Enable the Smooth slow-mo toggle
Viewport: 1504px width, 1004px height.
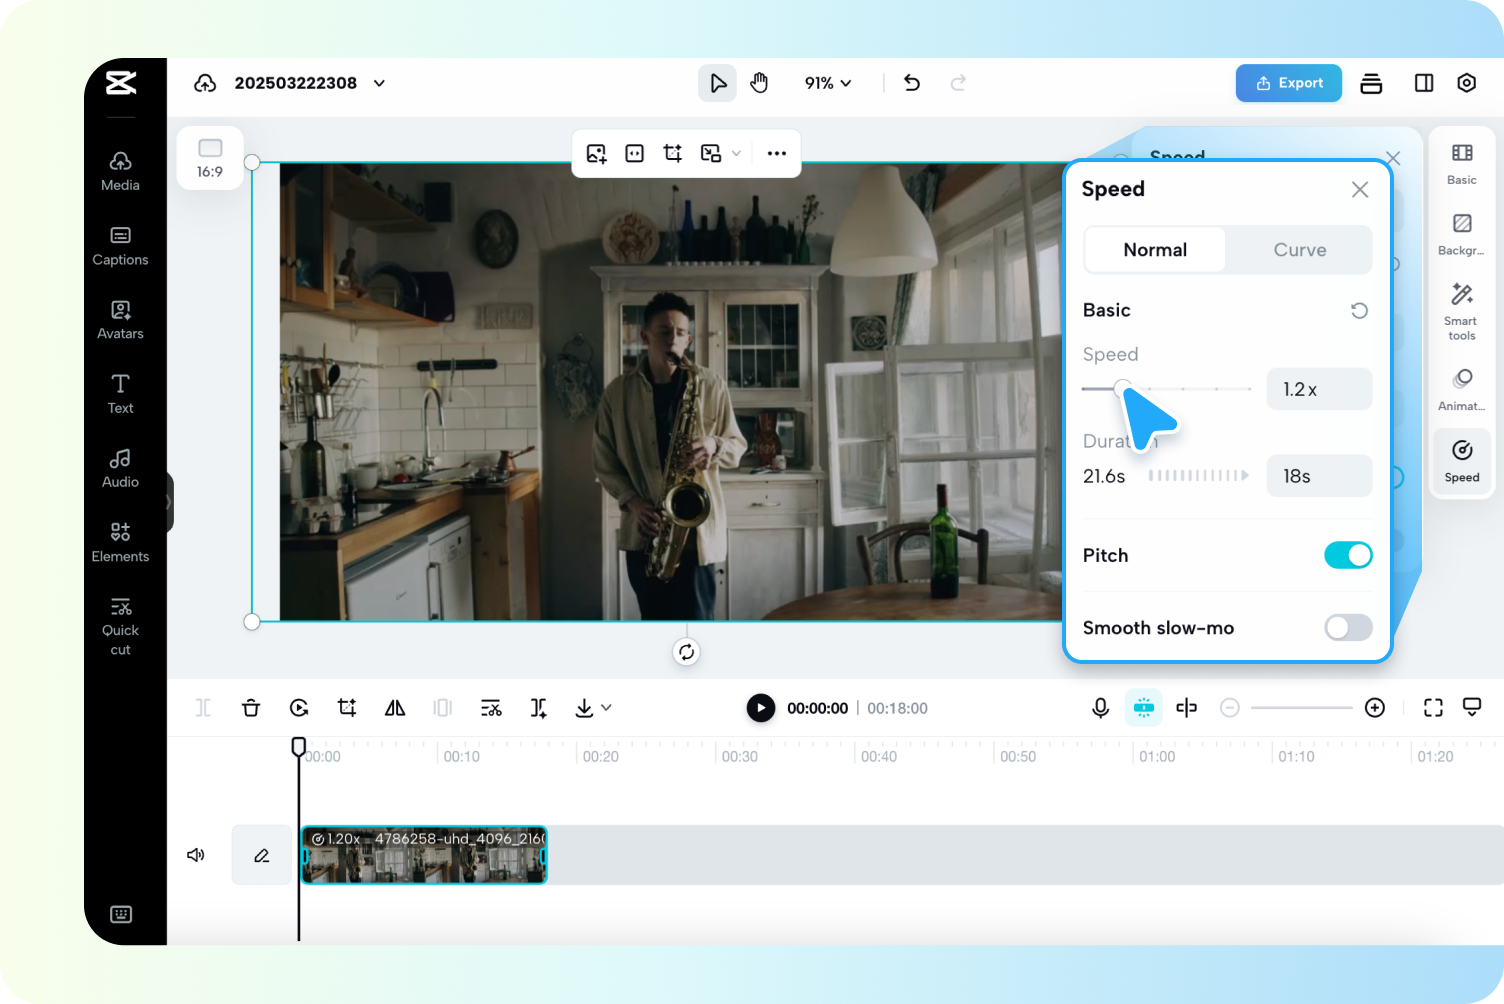[1347, 627]
